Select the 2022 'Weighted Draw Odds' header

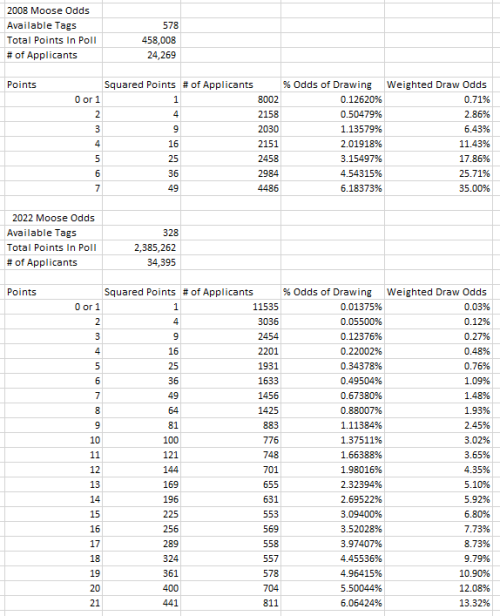(x=437, y=292)
